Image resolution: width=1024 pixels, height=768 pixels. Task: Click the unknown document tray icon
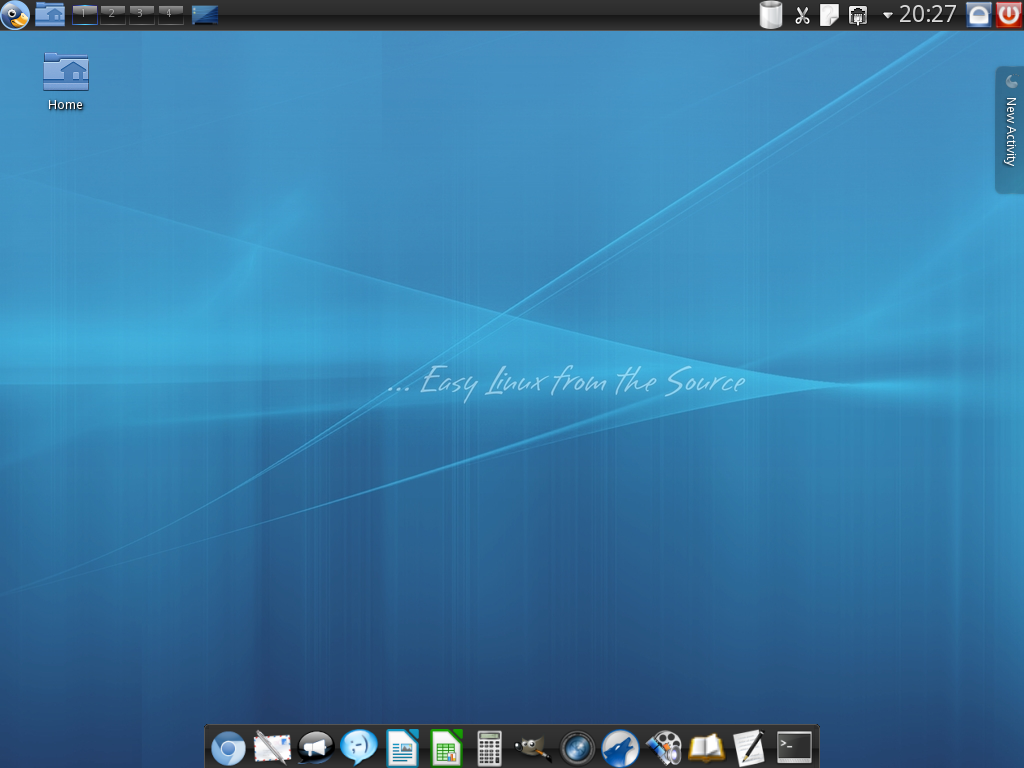pyautogui.click(x=829, y=15)
